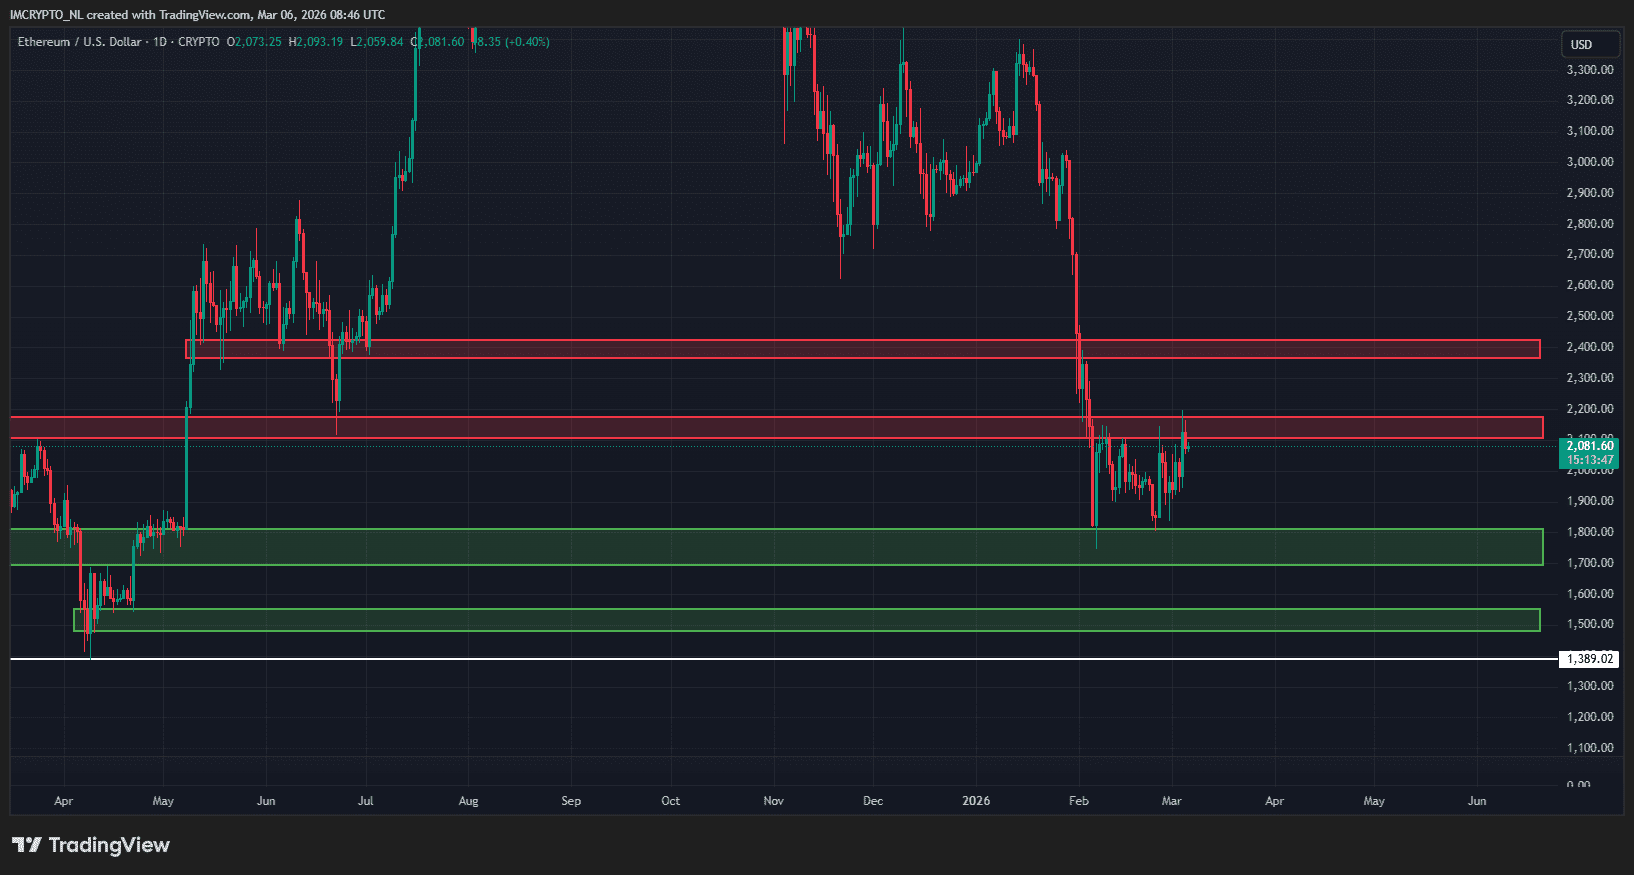Screen dimensions: 1634x875
Task: Select the 1D interval label in header
Action: pos(160,42)
